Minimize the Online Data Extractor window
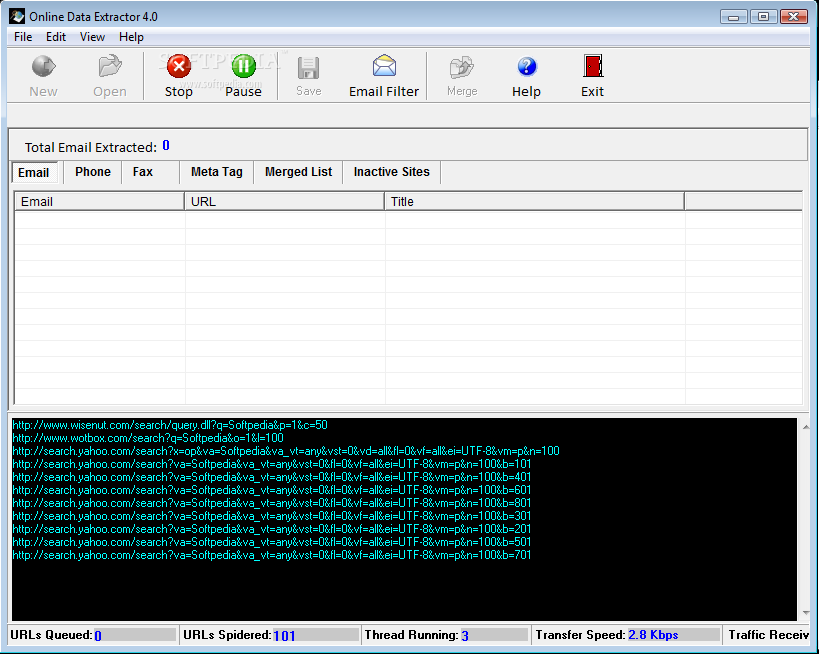Viewport: 819px width, 654px height. click(734, 17)
